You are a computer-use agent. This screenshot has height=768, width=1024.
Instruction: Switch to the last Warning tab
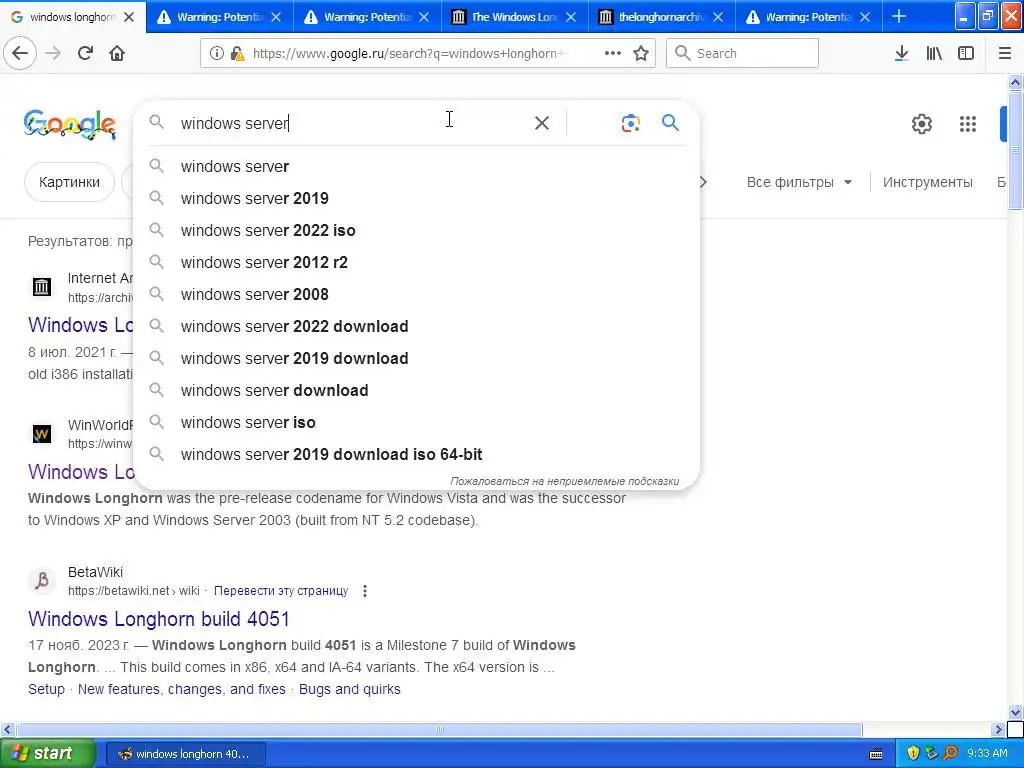(x=808, y=17)
